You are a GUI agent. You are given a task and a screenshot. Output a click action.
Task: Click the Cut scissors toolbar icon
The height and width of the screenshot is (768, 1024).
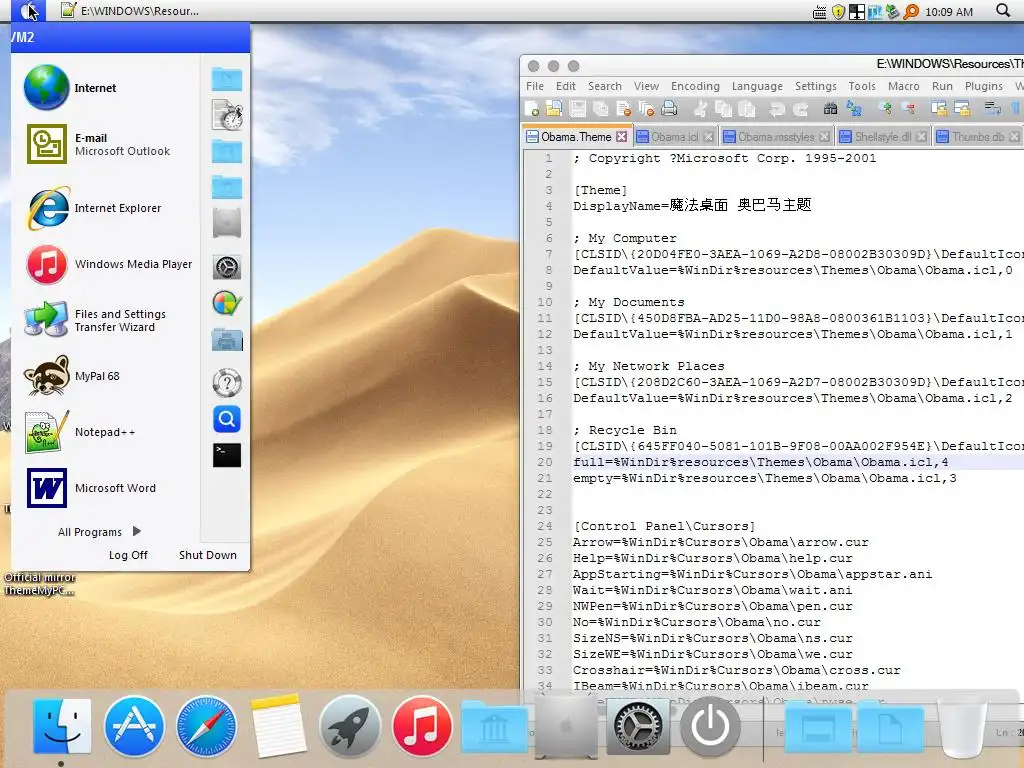pyautogui.click(x=700, y=109)
